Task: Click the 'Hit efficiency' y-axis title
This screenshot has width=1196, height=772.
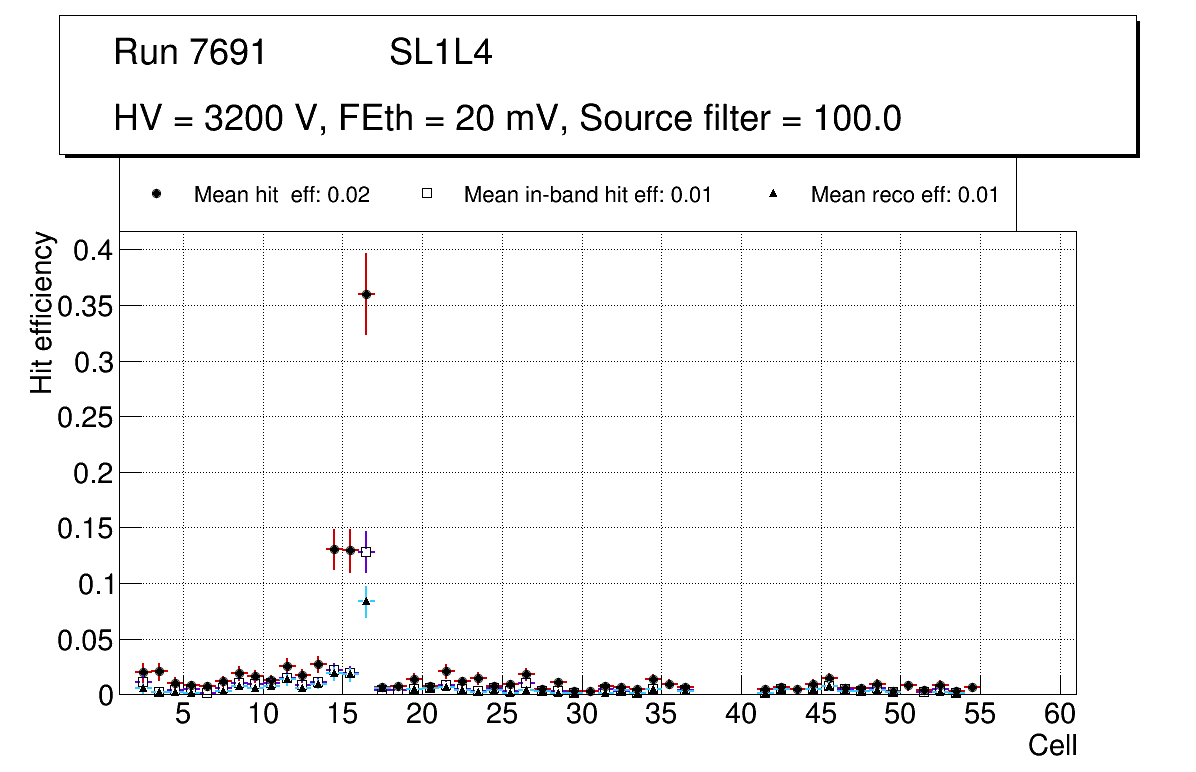Action: (42, 312)
